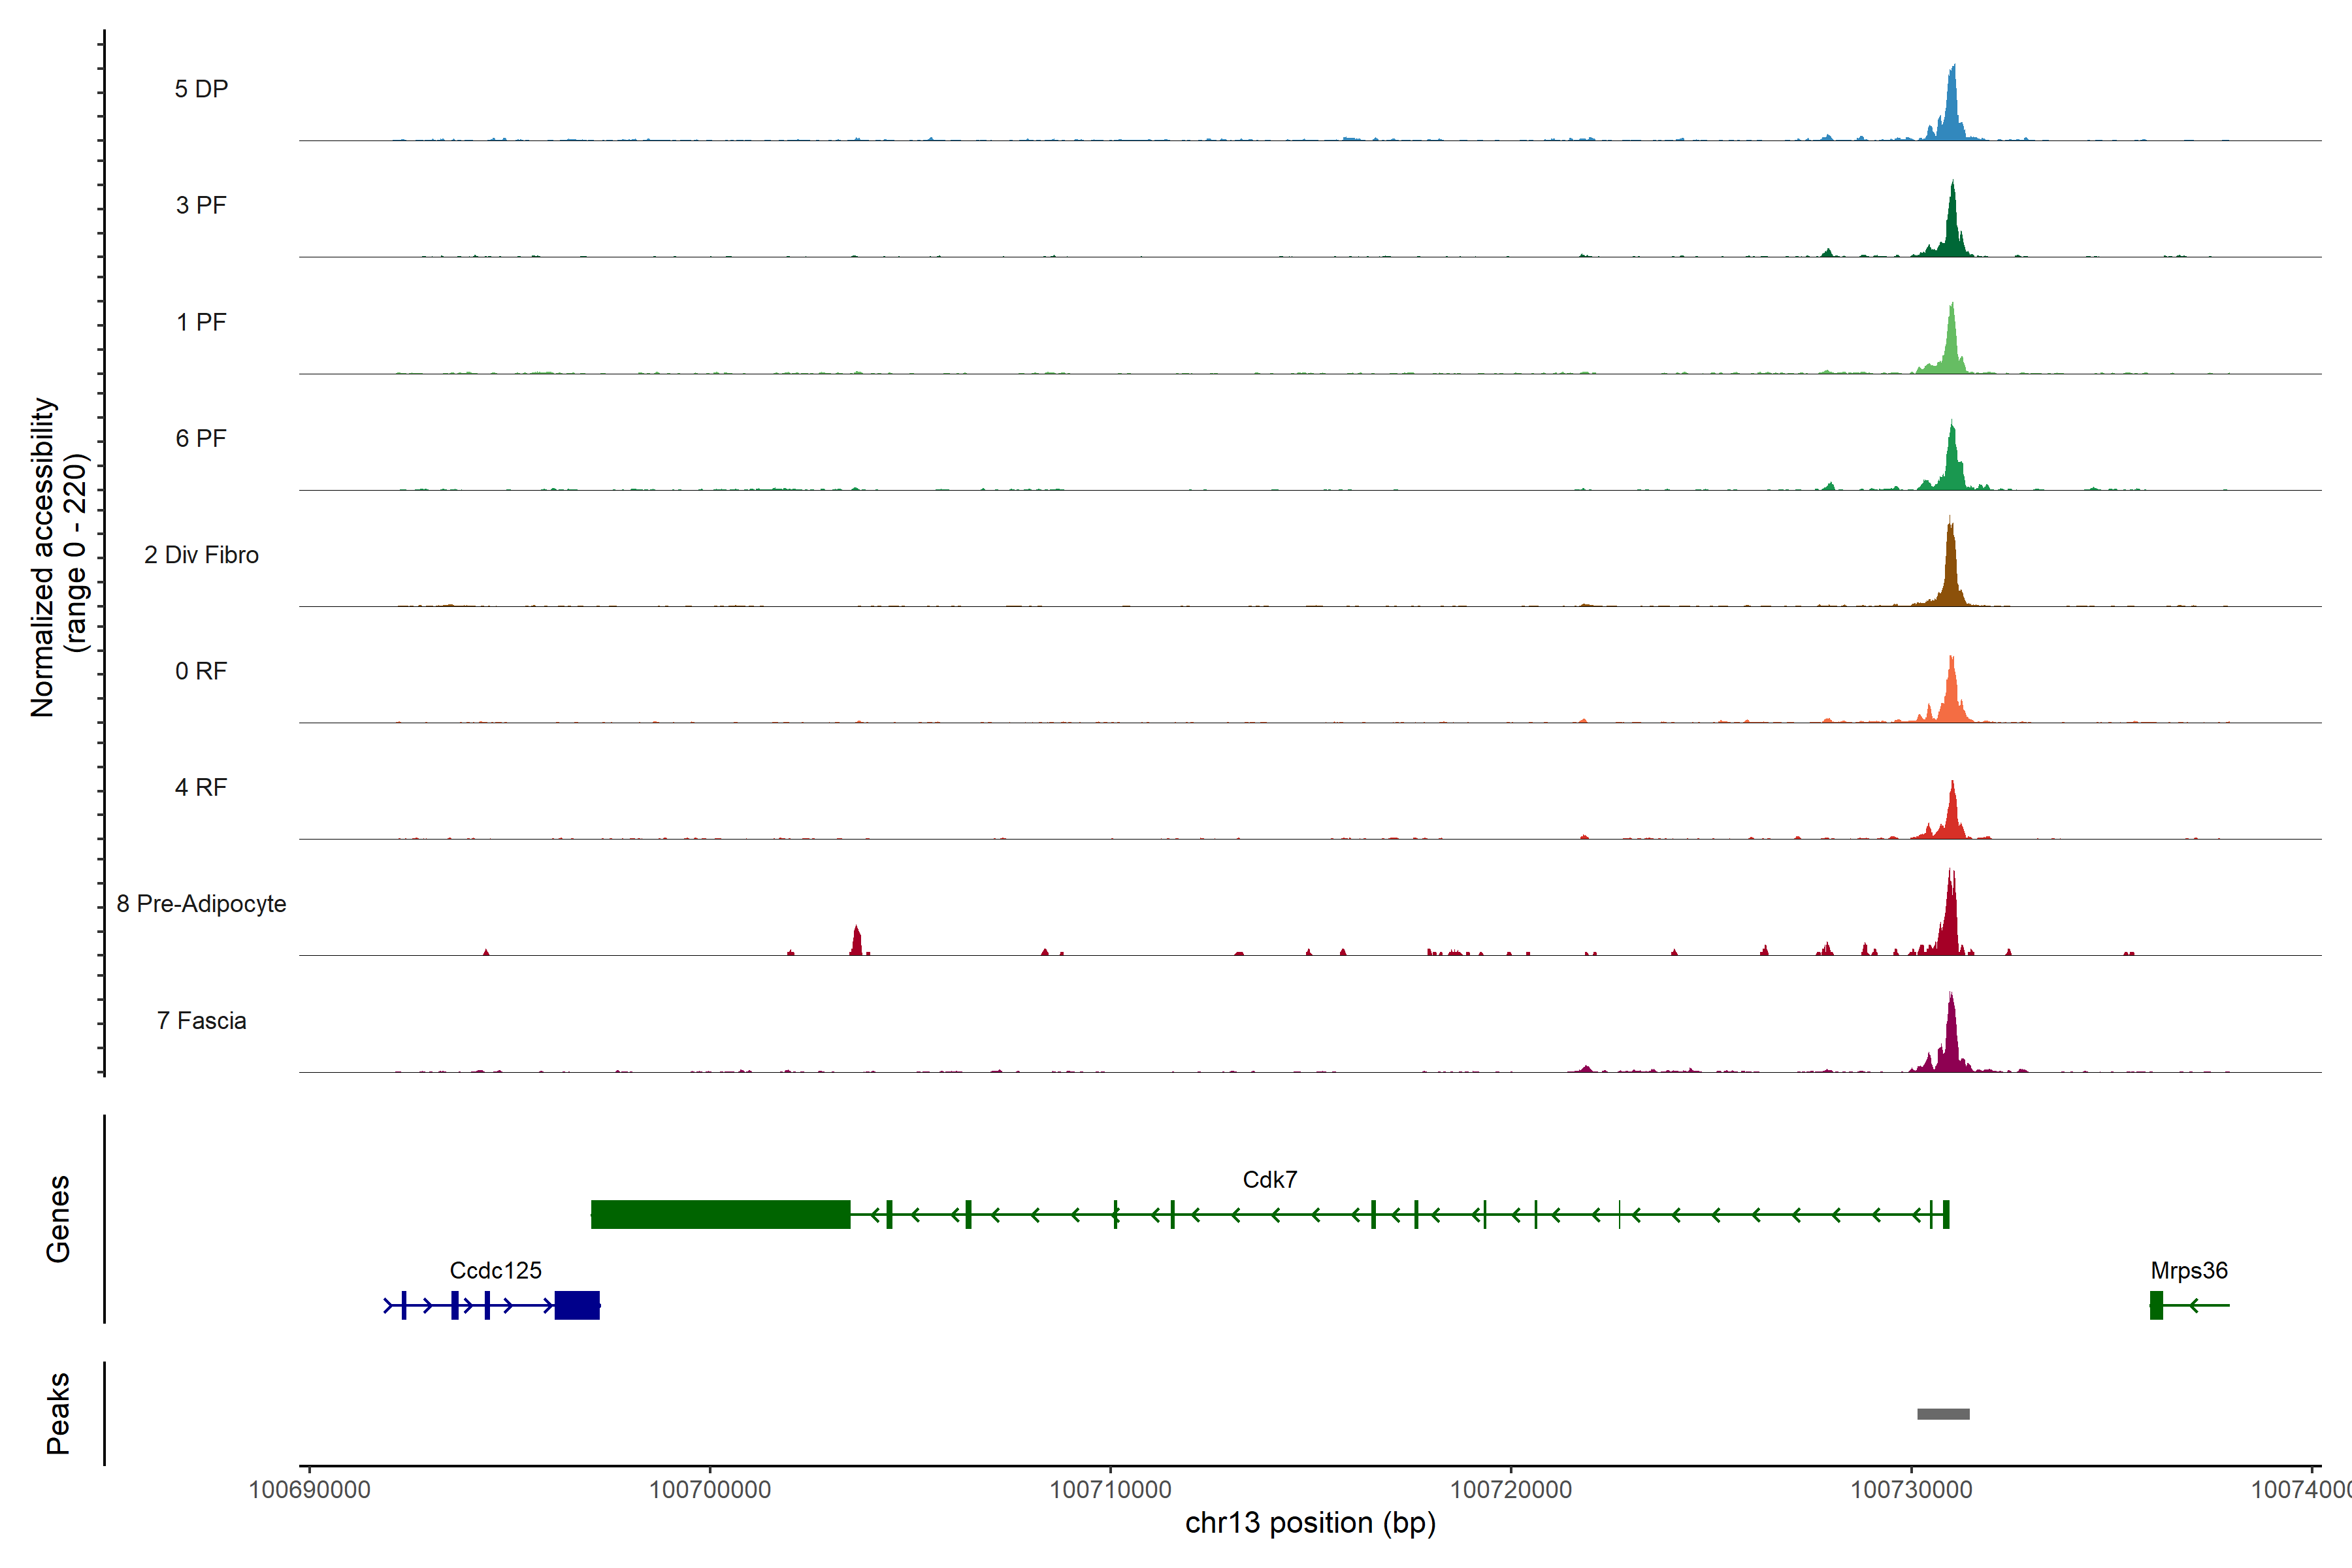2352x1568 pixels.
Task: Click the blue Ccdc125 terminal exon block
Action: [x=577, y=1305]
